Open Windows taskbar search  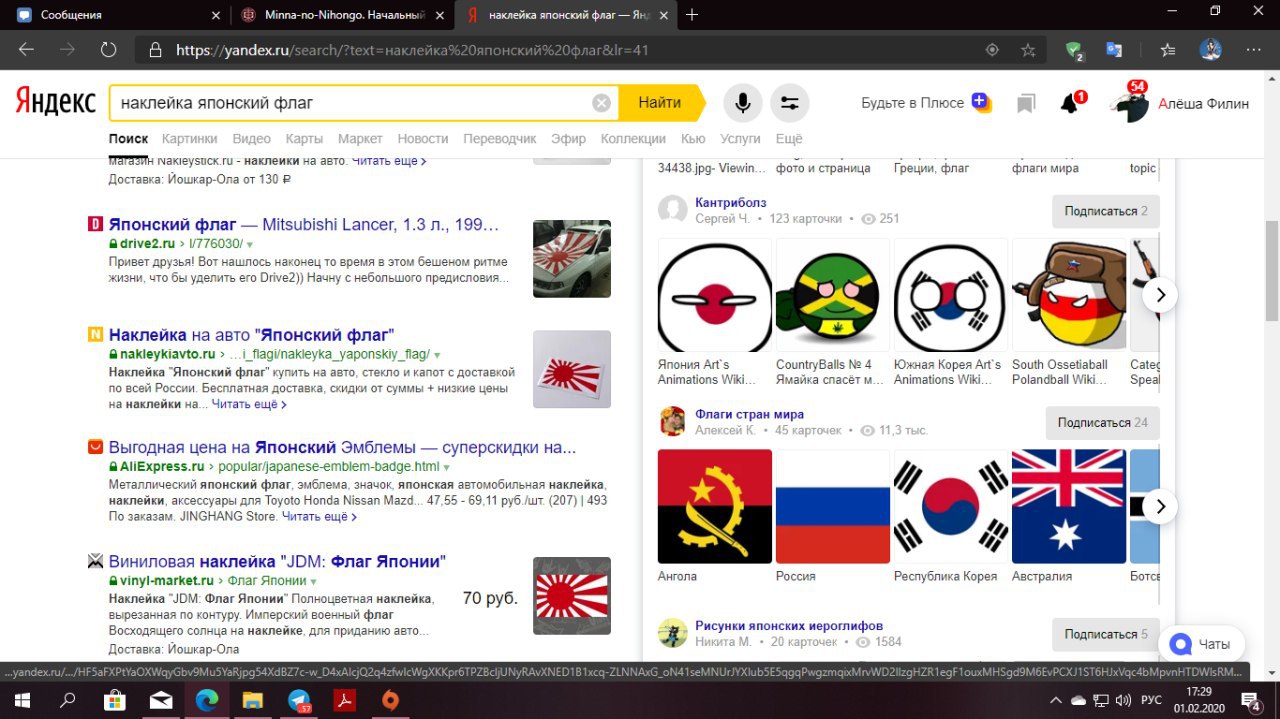pos(69,700)
